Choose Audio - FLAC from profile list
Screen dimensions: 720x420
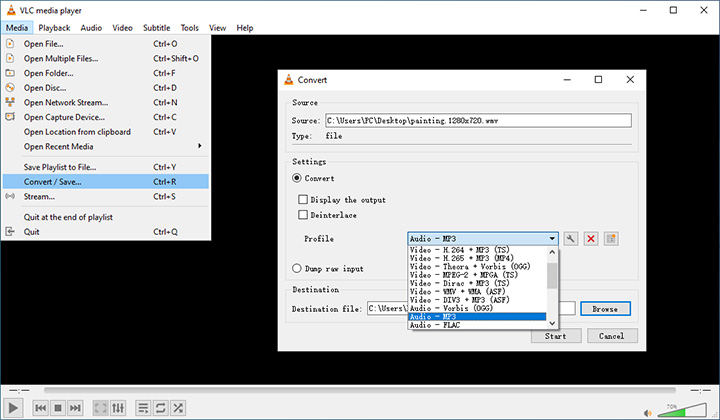point(476,325)
